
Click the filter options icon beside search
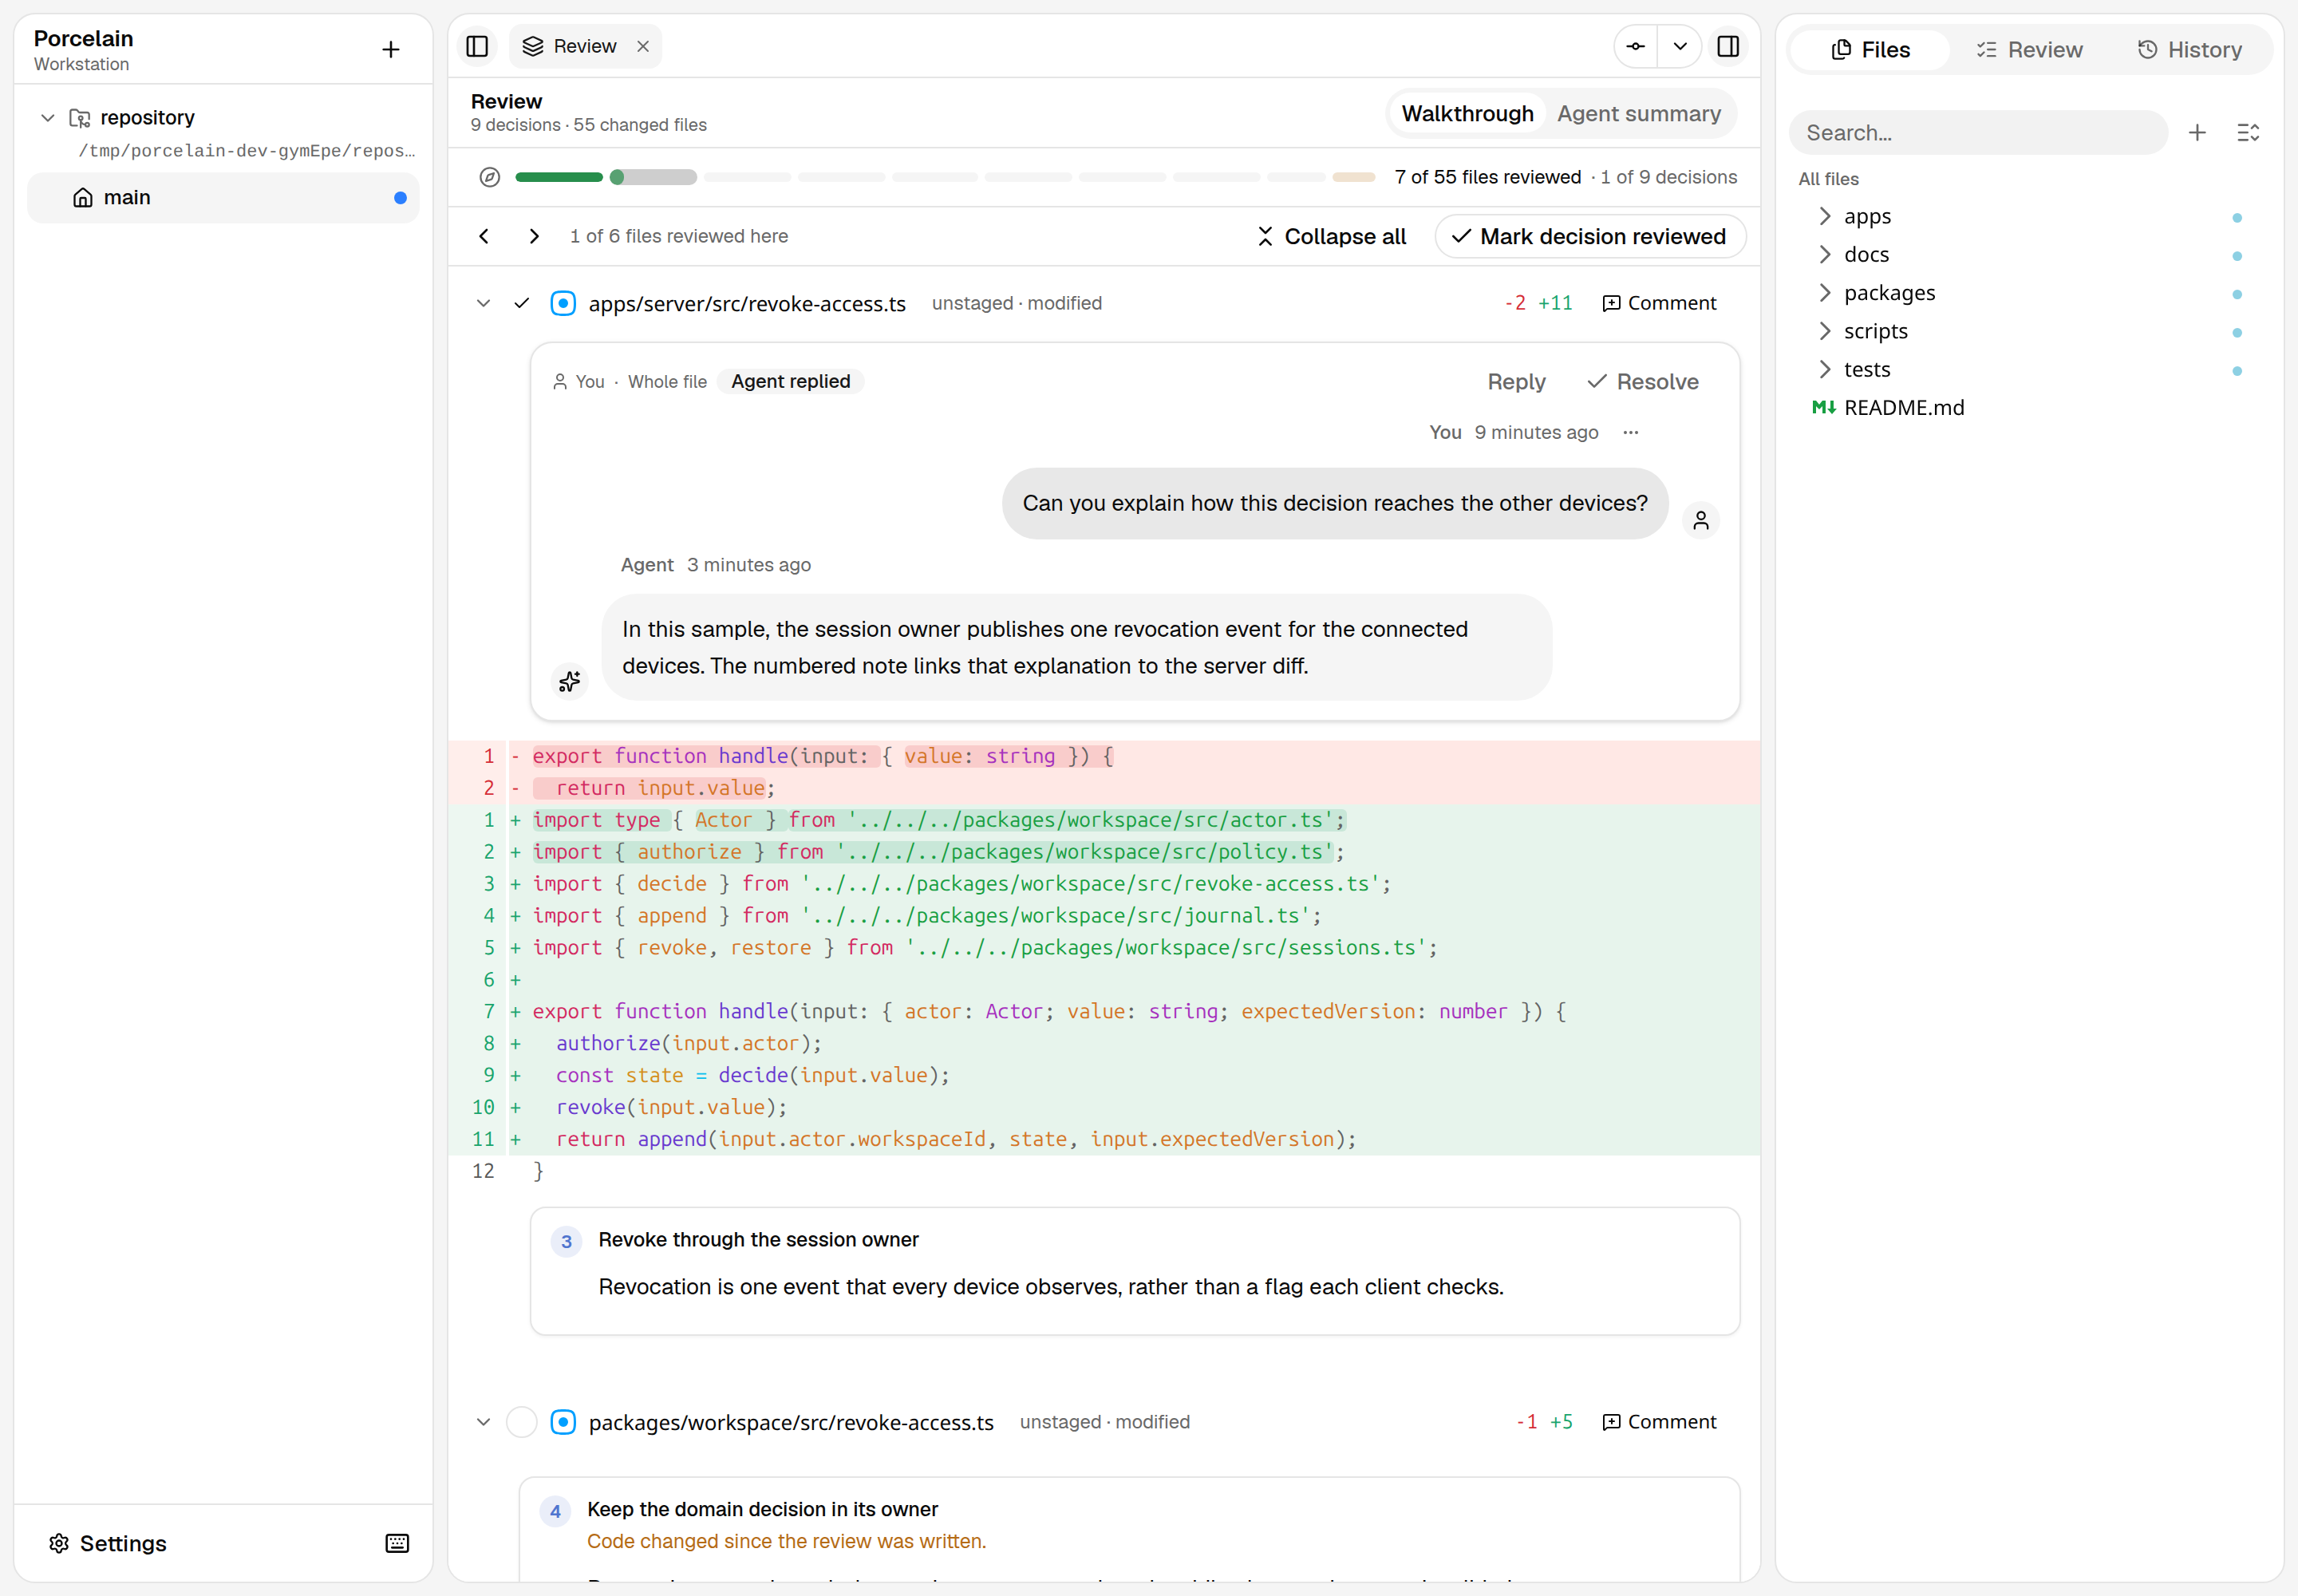[x=2247, y=133]
